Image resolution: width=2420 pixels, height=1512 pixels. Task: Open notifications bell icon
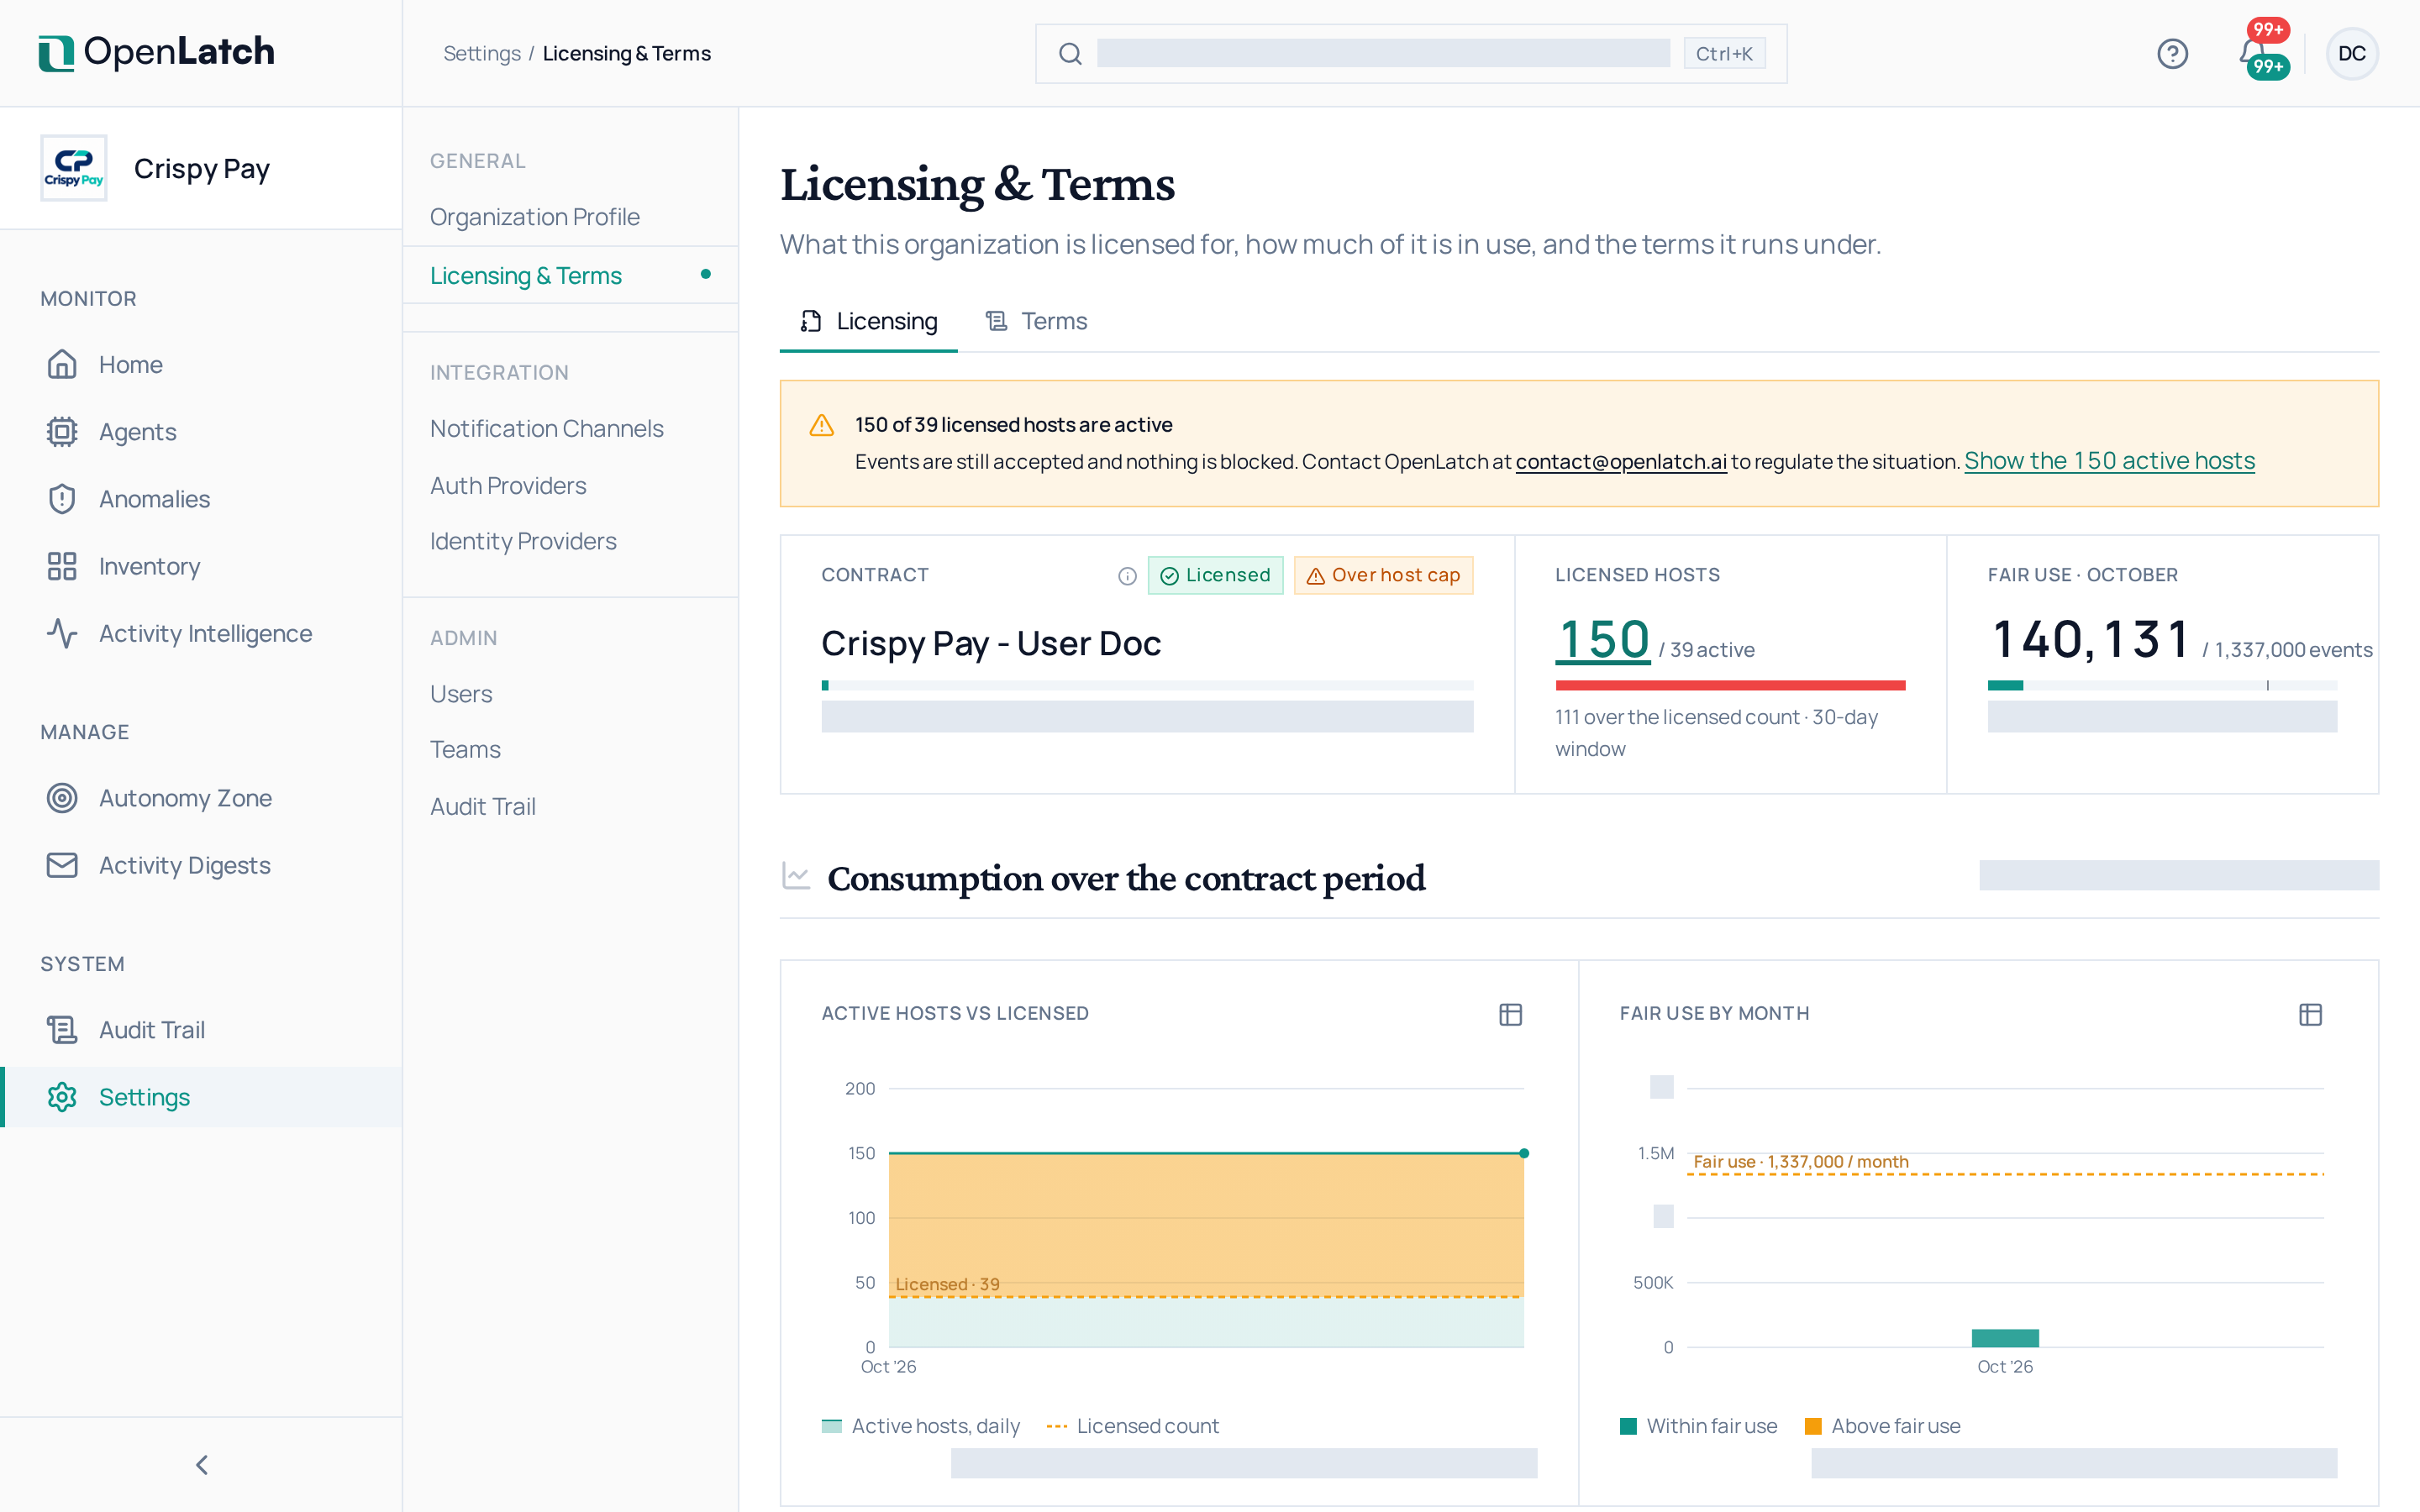point(2253,52)
